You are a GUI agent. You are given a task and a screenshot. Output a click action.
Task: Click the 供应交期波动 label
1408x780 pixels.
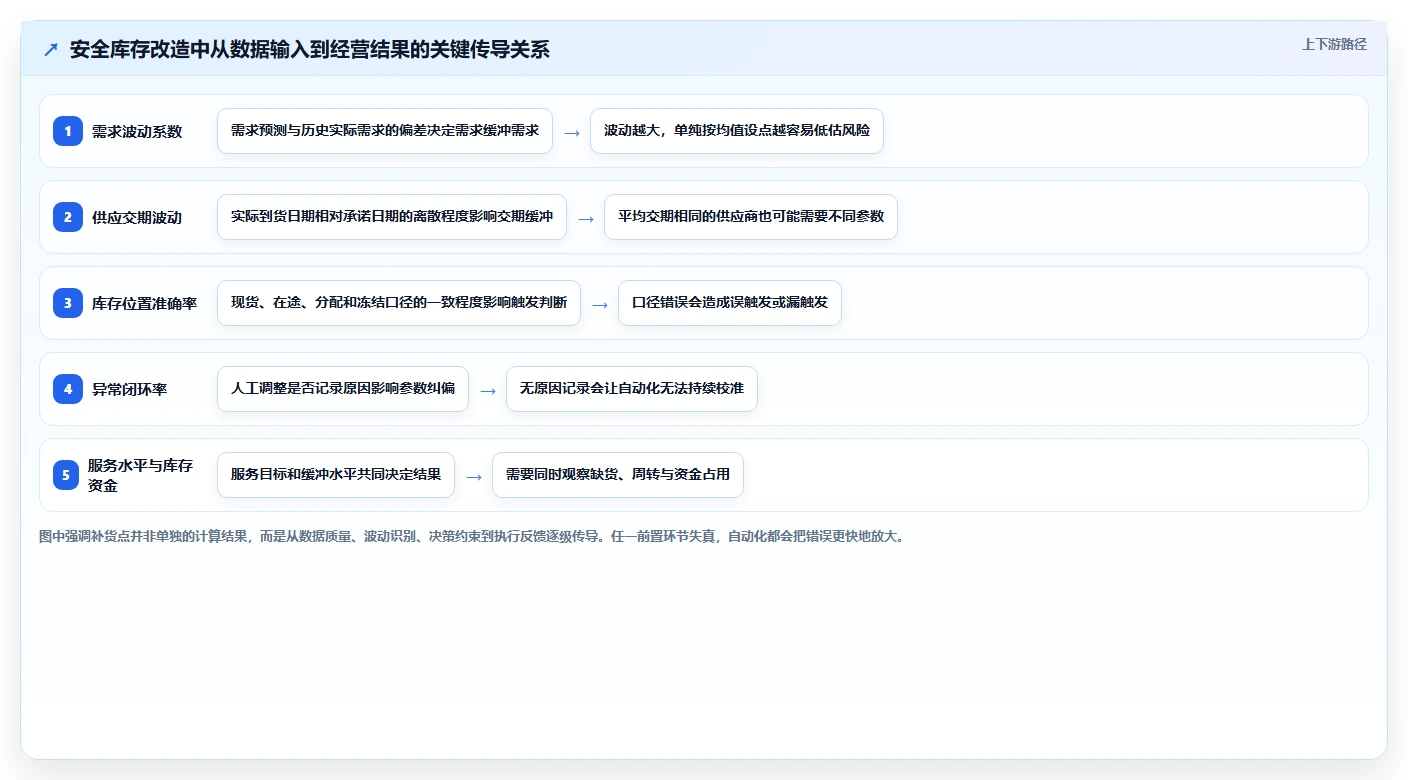[x=137, y=217]
